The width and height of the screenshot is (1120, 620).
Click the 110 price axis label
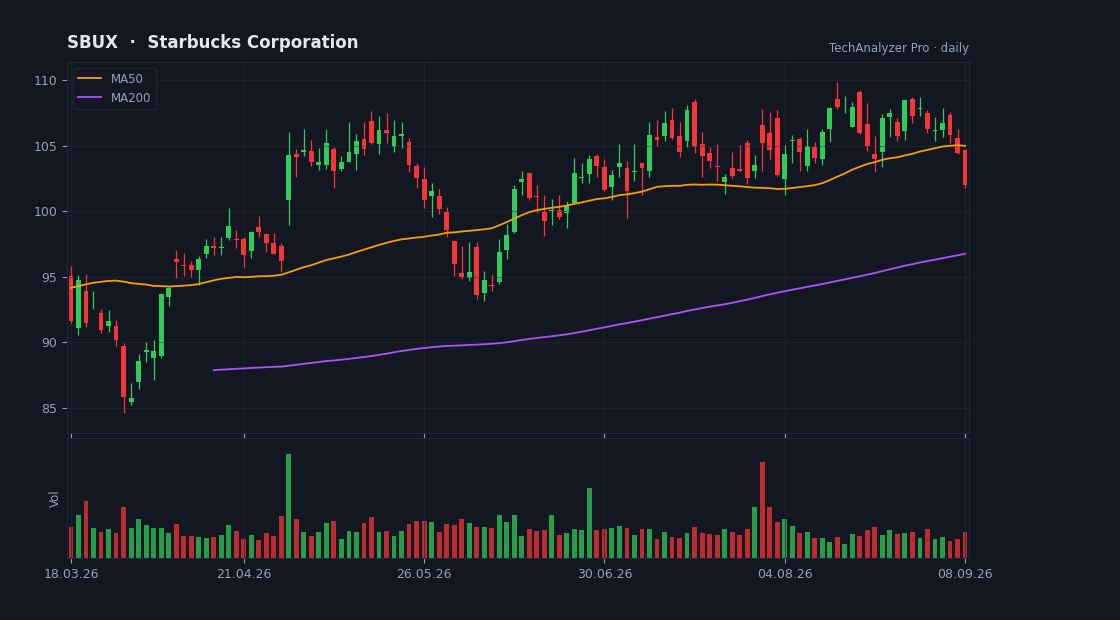pyautogui.click(x=45, y=81)
